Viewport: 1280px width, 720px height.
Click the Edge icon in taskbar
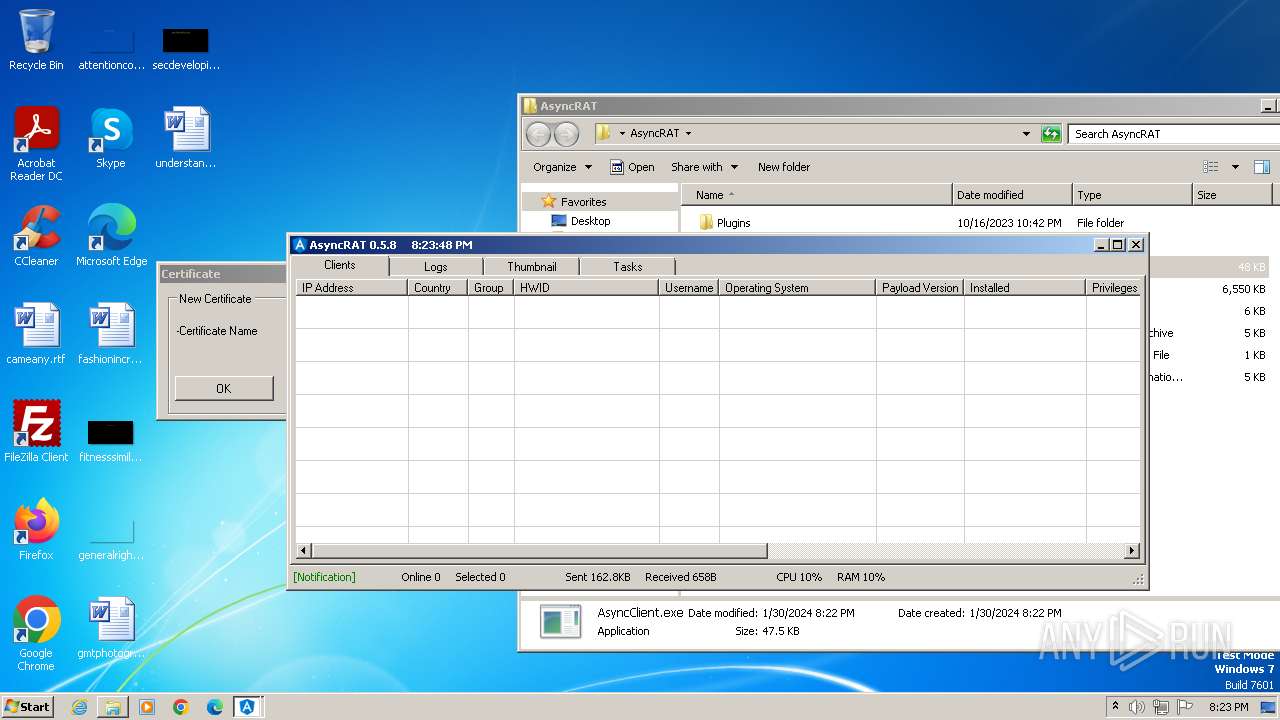(x=215, y=707)
